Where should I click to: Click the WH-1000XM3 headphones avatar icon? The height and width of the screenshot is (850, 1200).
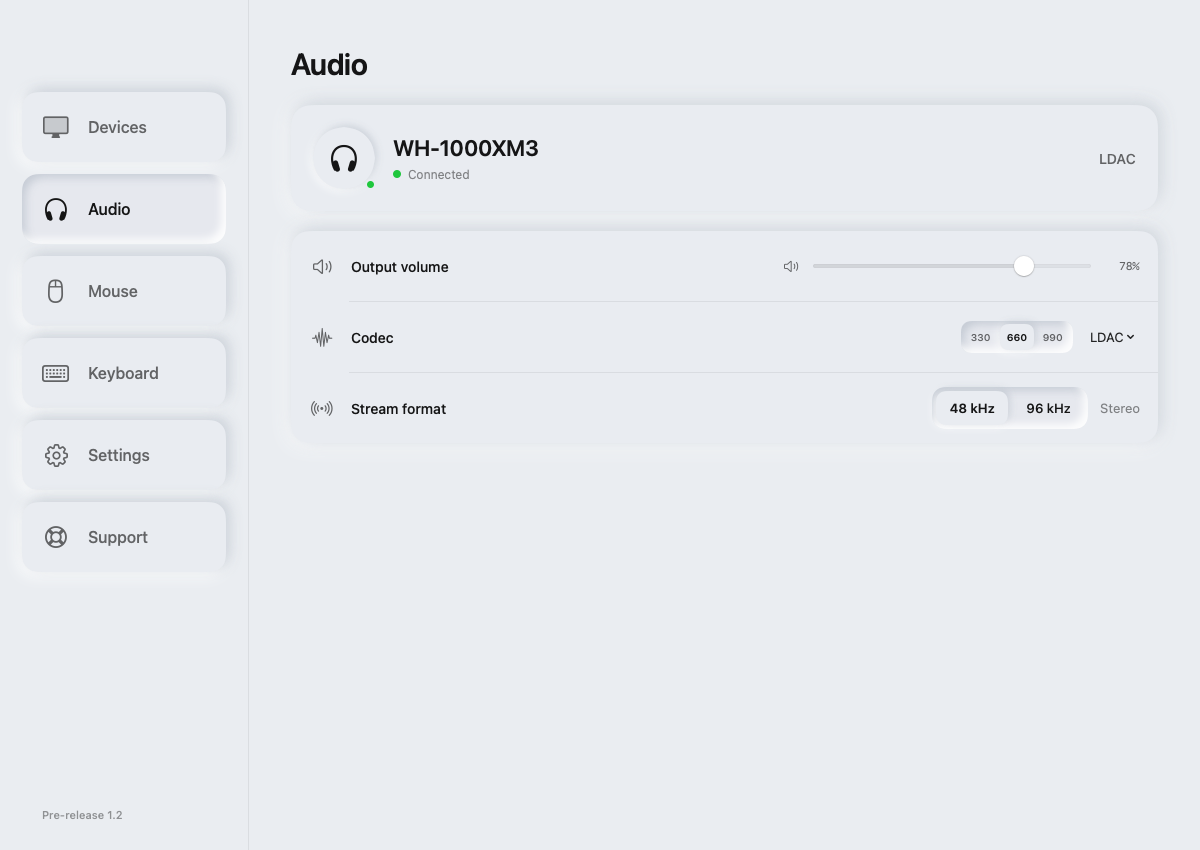(344, 158)
